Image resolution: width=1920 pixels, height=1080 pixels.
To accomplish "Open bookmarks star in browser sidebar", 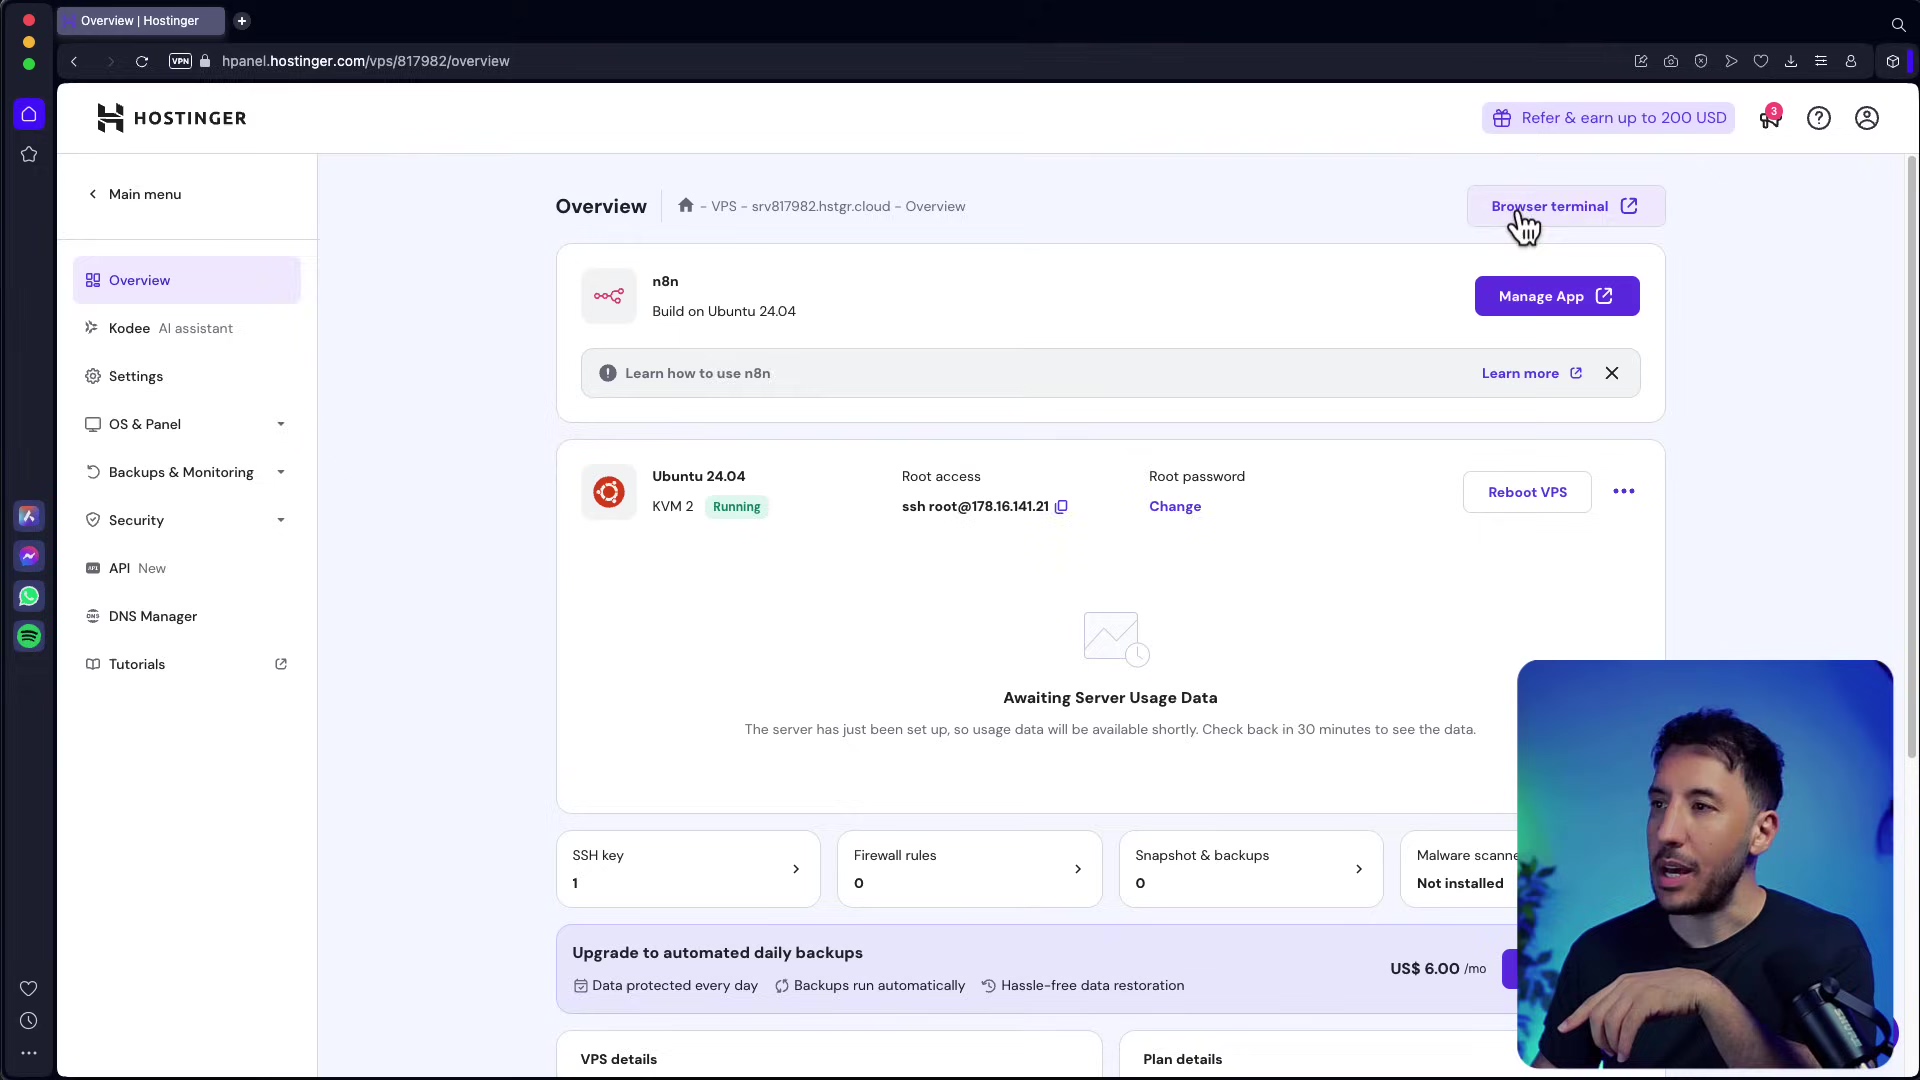I will (29, 154).
